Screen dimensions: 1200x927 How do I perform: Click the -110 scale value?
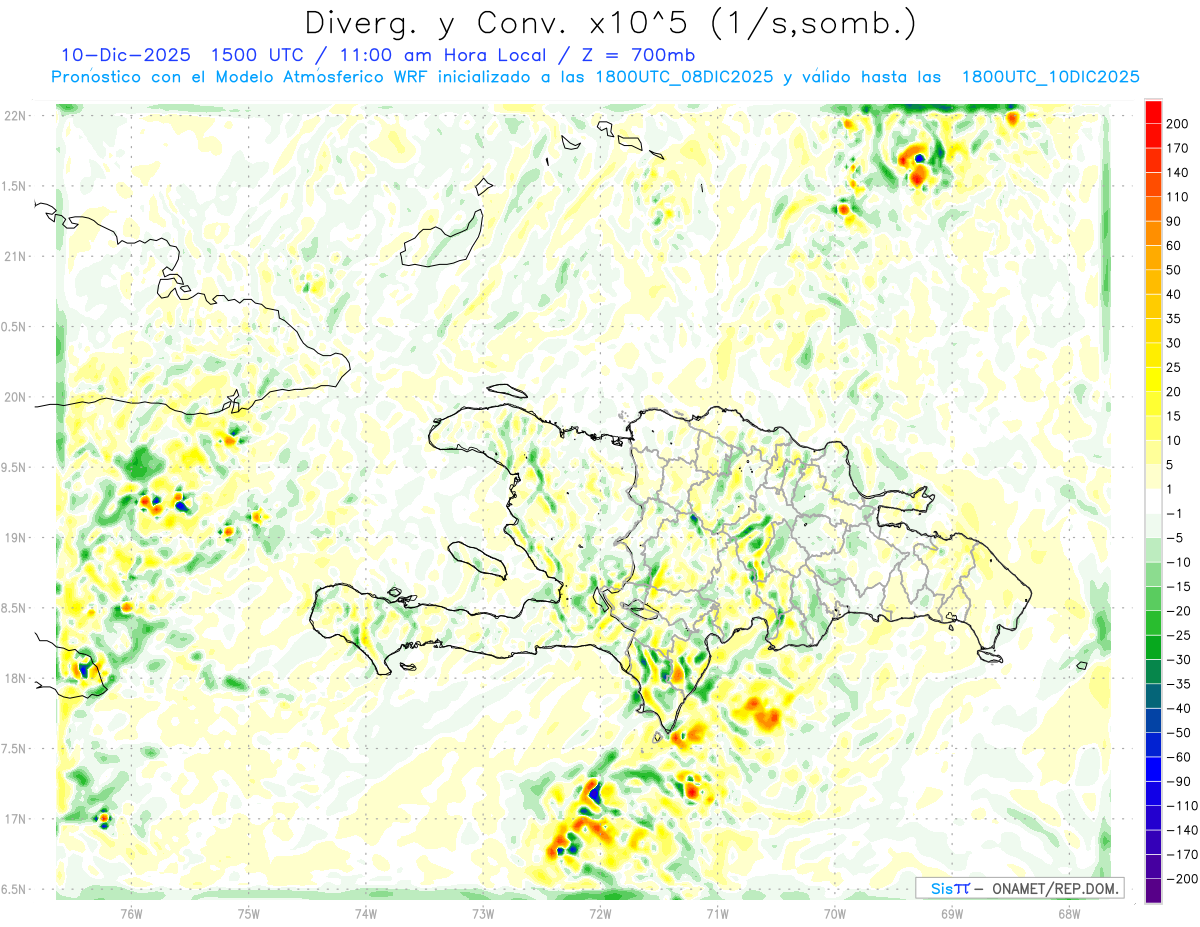click(1182, 806)
